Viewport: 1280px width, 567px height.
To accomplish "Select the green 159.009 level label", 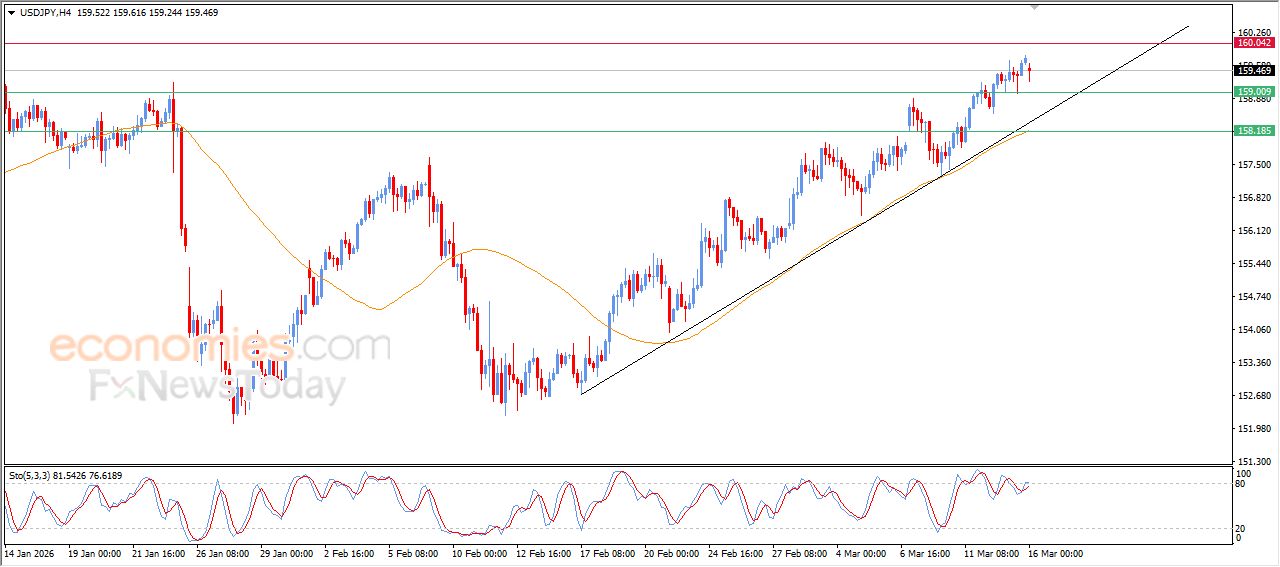I will [1254, 92].
